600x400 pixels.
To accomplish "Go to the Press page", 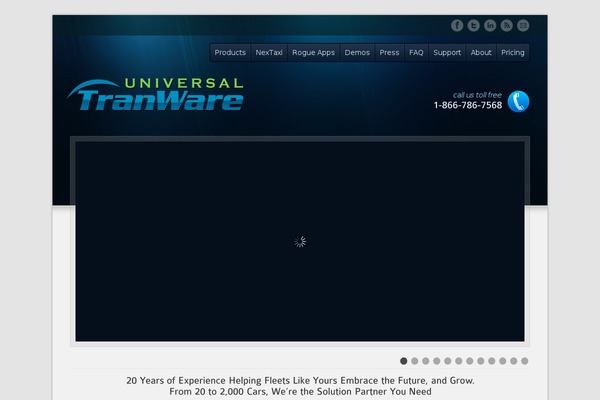I will tap(389, 52).
